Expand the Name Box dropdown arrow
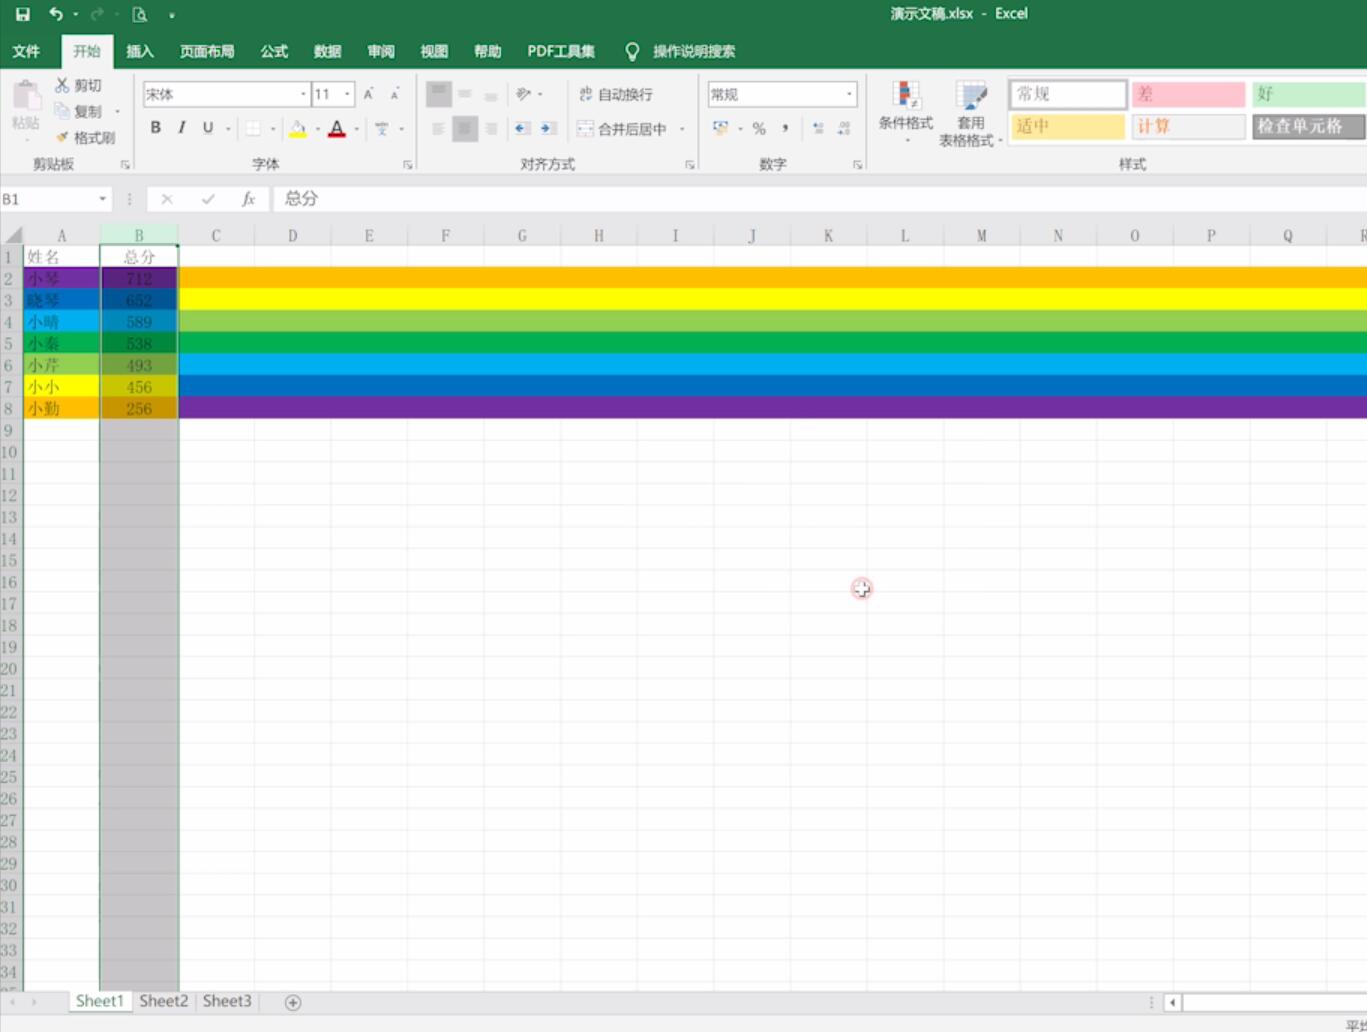The height and width of the screenshot is (1032, 1367). coord(102,199)
